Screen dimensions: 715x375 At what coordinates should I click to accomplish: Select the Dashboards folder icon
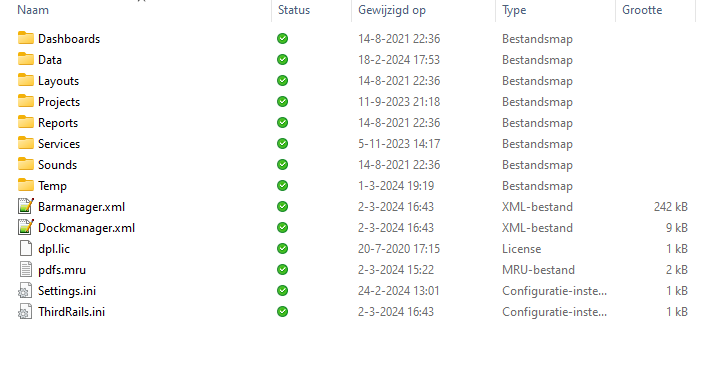[26, 38]
